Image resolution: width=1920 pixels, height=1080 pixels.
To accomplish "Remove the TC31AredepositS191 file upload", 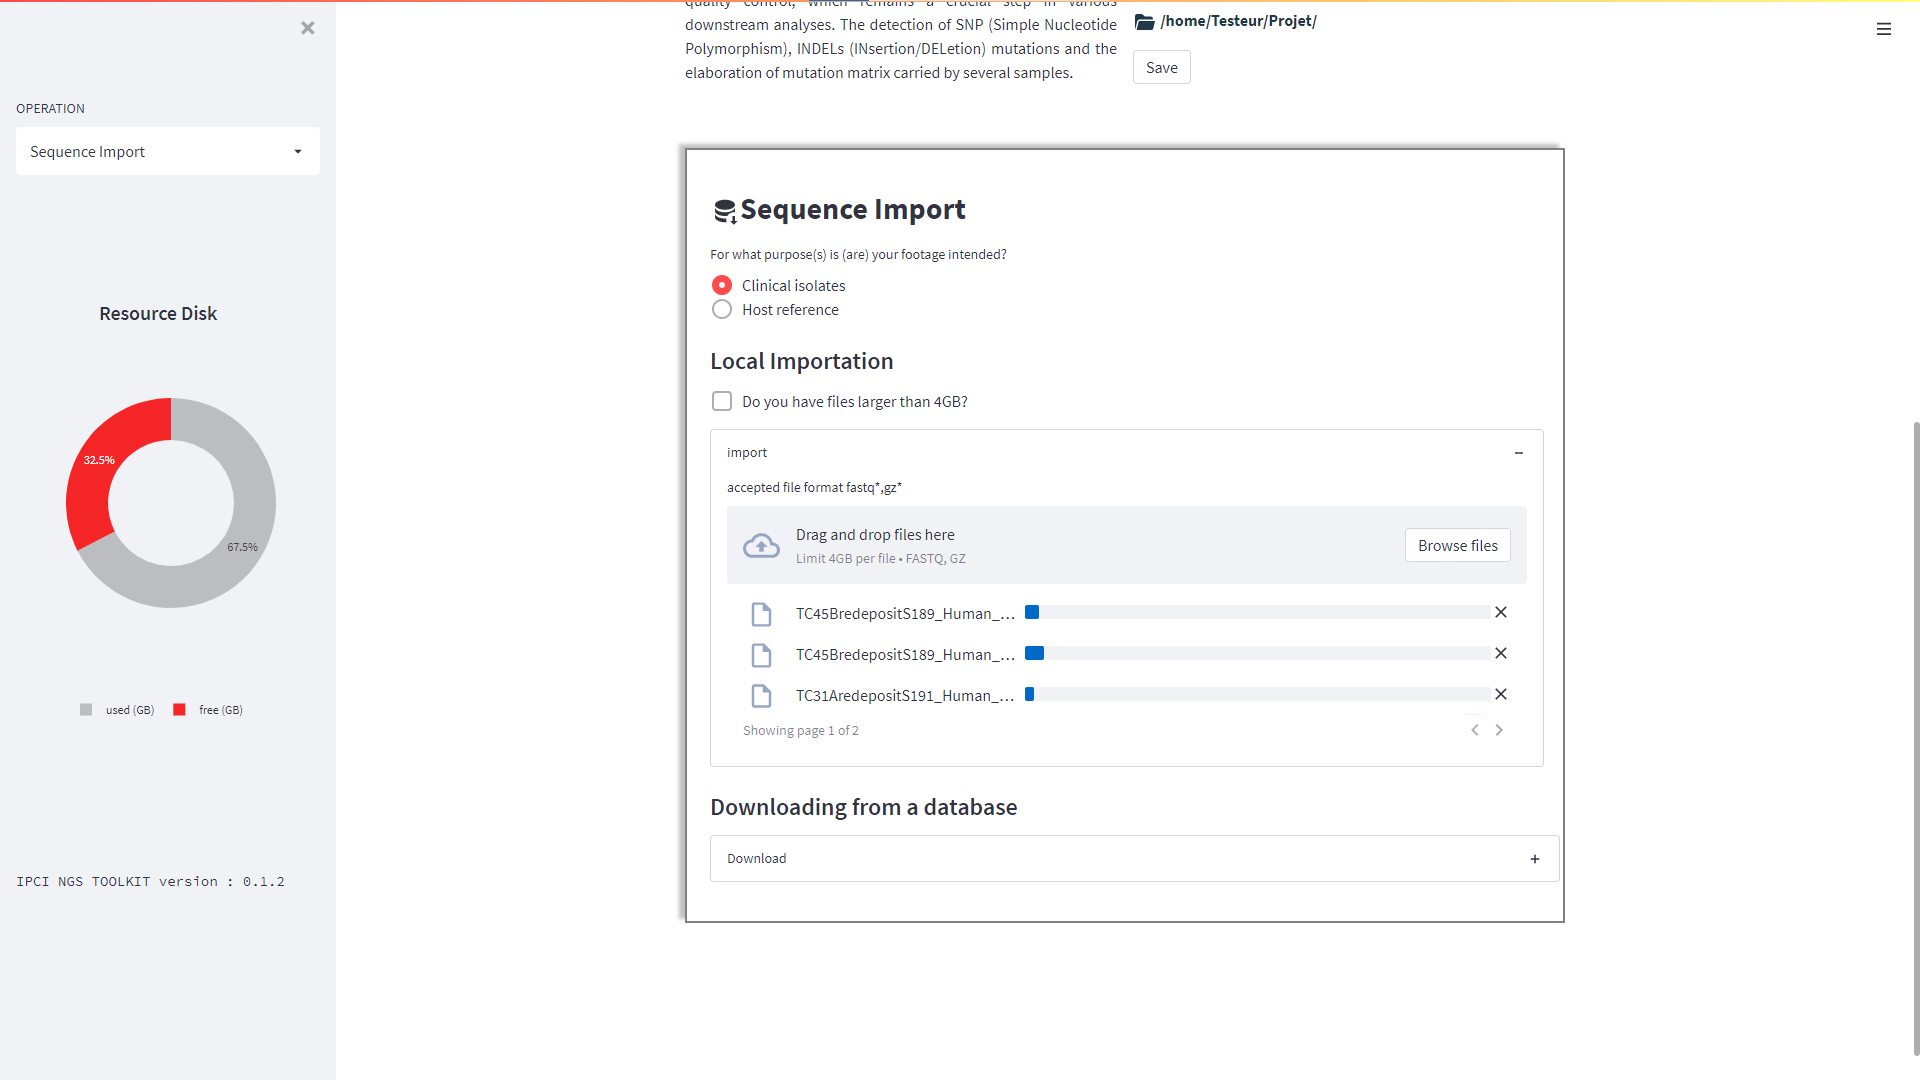I will [x=1501, y=694].
